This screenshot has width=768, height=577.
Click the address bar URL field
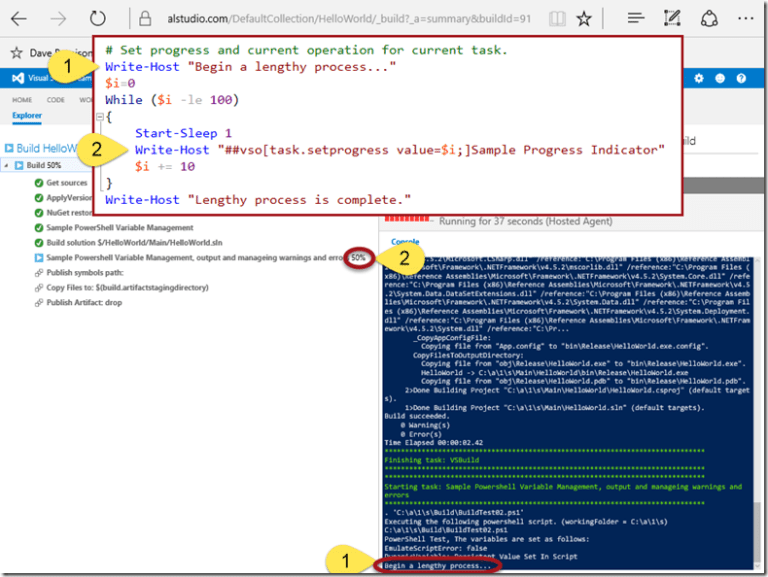349,19
